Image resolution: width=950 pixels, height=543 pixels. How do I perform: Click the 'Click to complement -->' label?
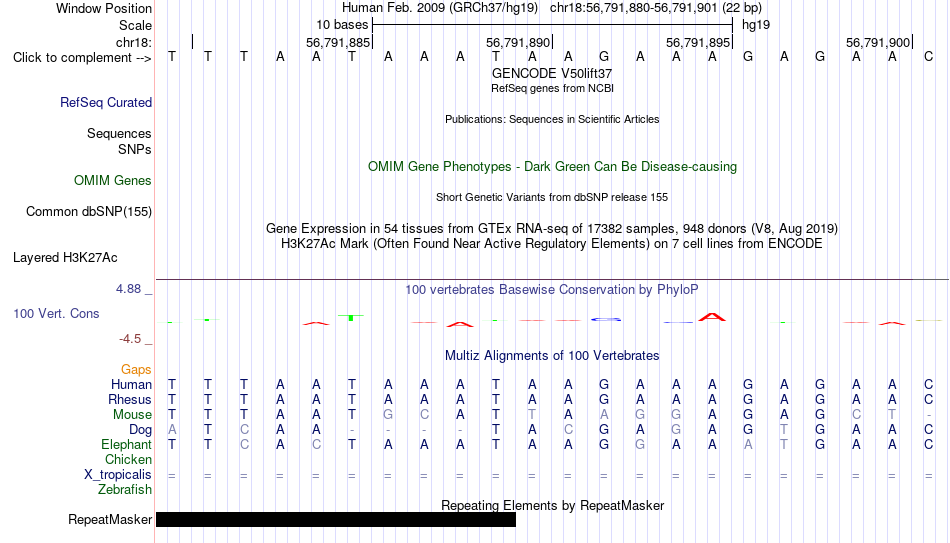coord(82,58)
